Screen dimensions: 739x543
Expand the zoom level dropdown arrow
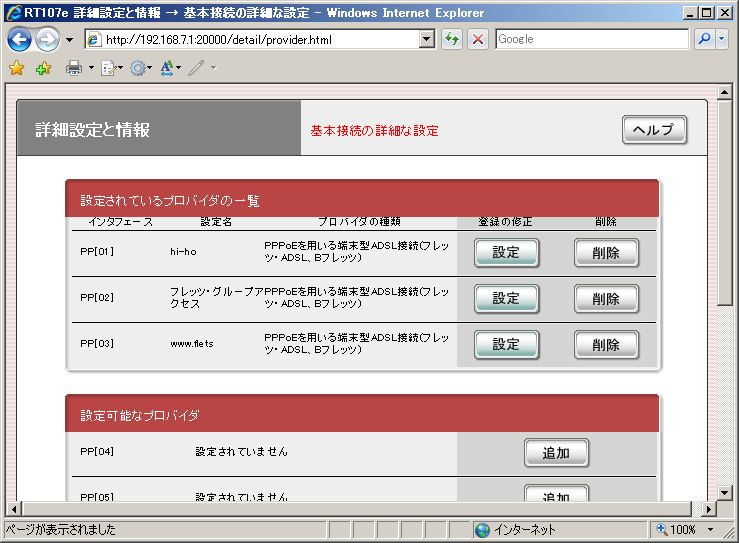(x=710, y=530)
